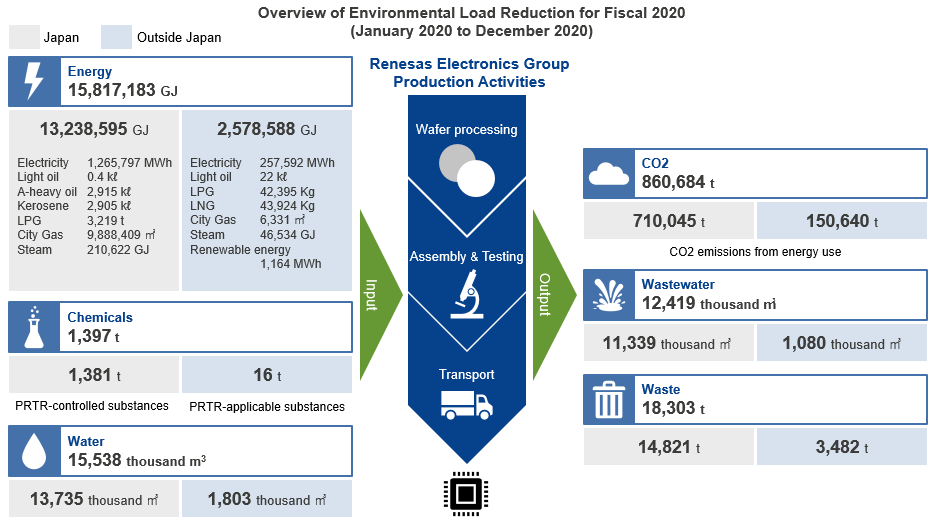This screenshot has height=522, width=936.
Task: Click the Transport truck icon
Action: coord(467,405)
